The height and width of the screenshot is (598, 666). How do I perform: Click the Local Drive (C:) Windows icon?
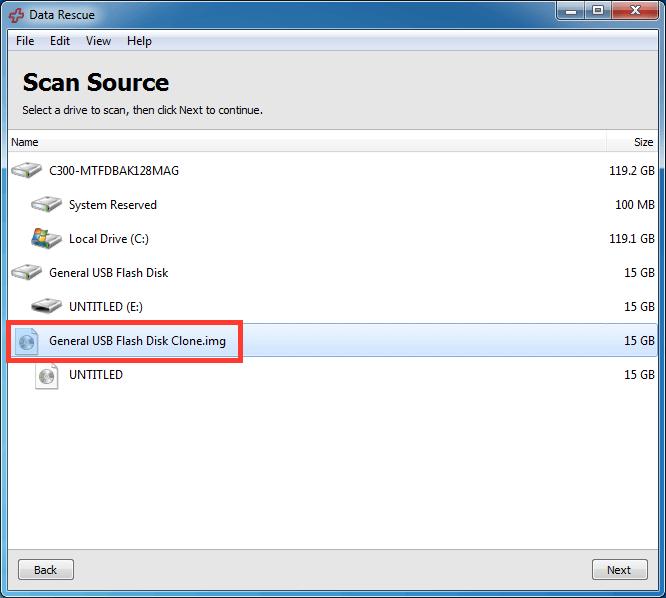[x=46, y=238]
